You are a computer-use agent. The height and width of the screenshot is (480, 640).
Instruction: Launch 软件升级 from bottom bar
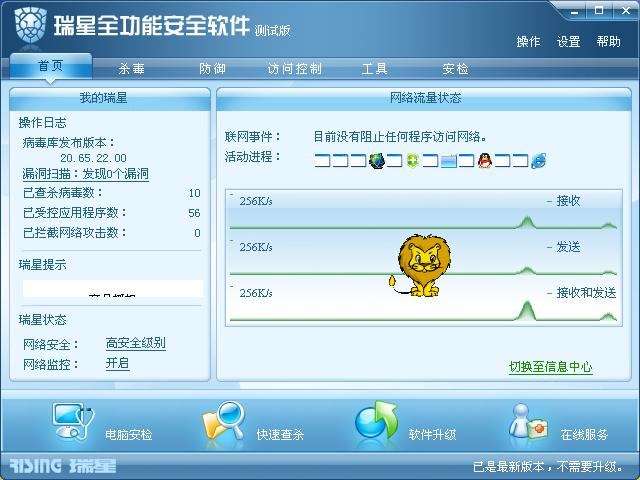[432, 435]
